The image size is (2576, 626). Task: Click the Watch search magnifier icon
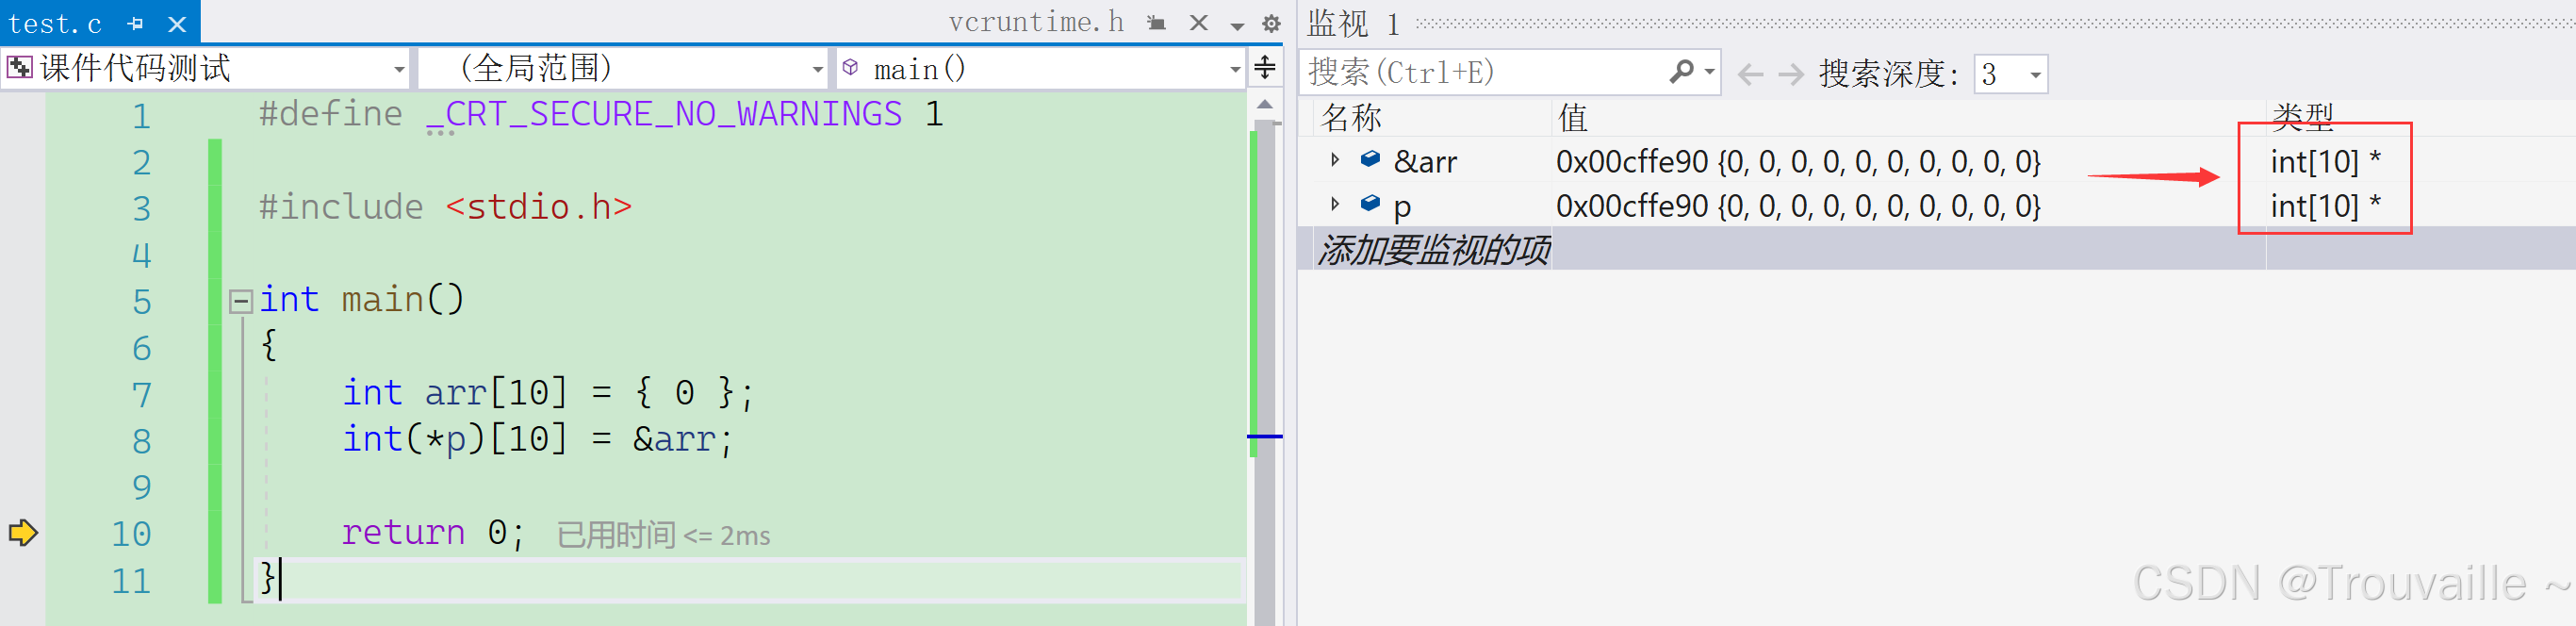(1682, 71)
